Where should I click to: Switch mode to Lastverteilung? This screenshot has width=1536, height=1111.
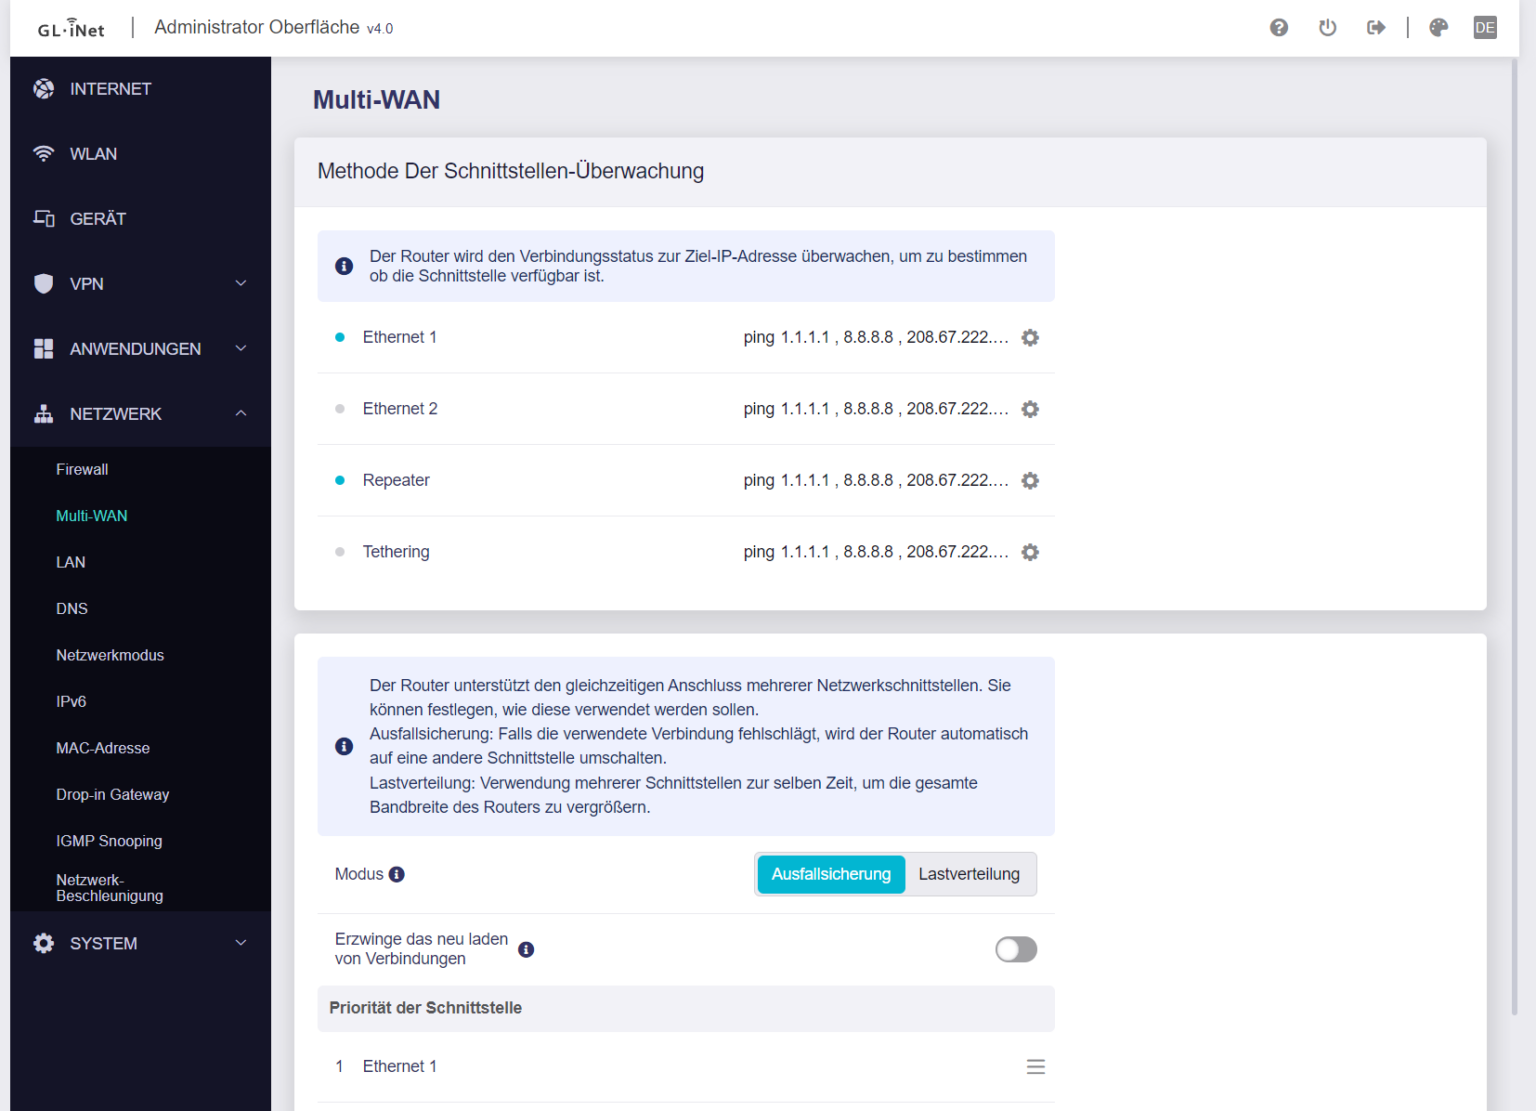click(968, 874)
